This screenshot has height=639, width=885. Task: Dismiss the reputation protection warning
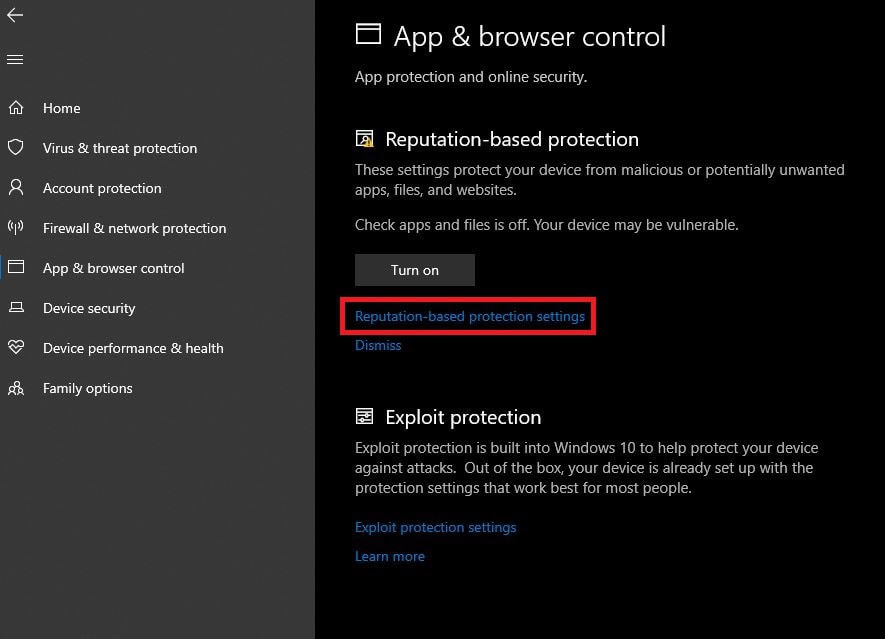[378, 345]
